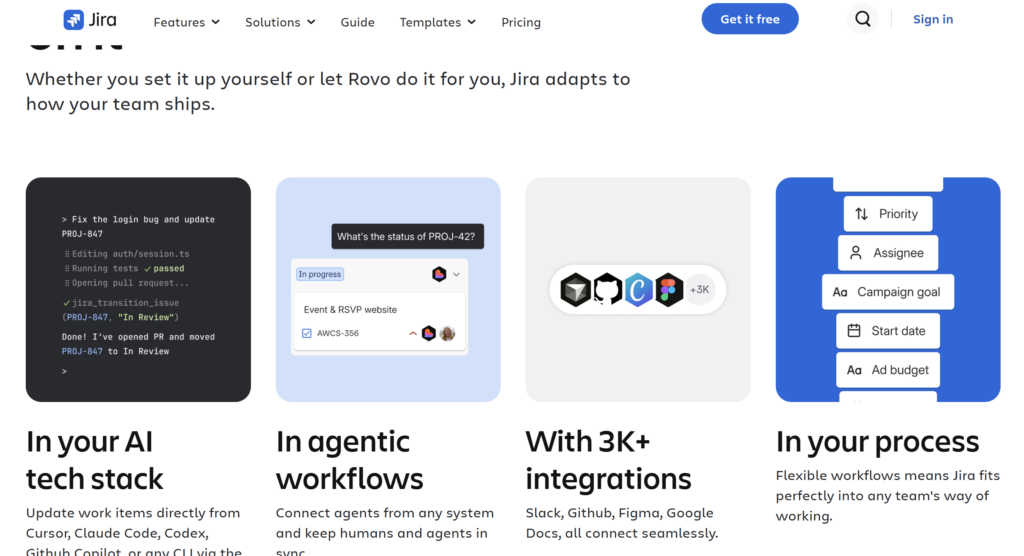The image size is (1024, 556).
Task: Click the user photo avatar on AWCS-356
Action: [447, 333]
